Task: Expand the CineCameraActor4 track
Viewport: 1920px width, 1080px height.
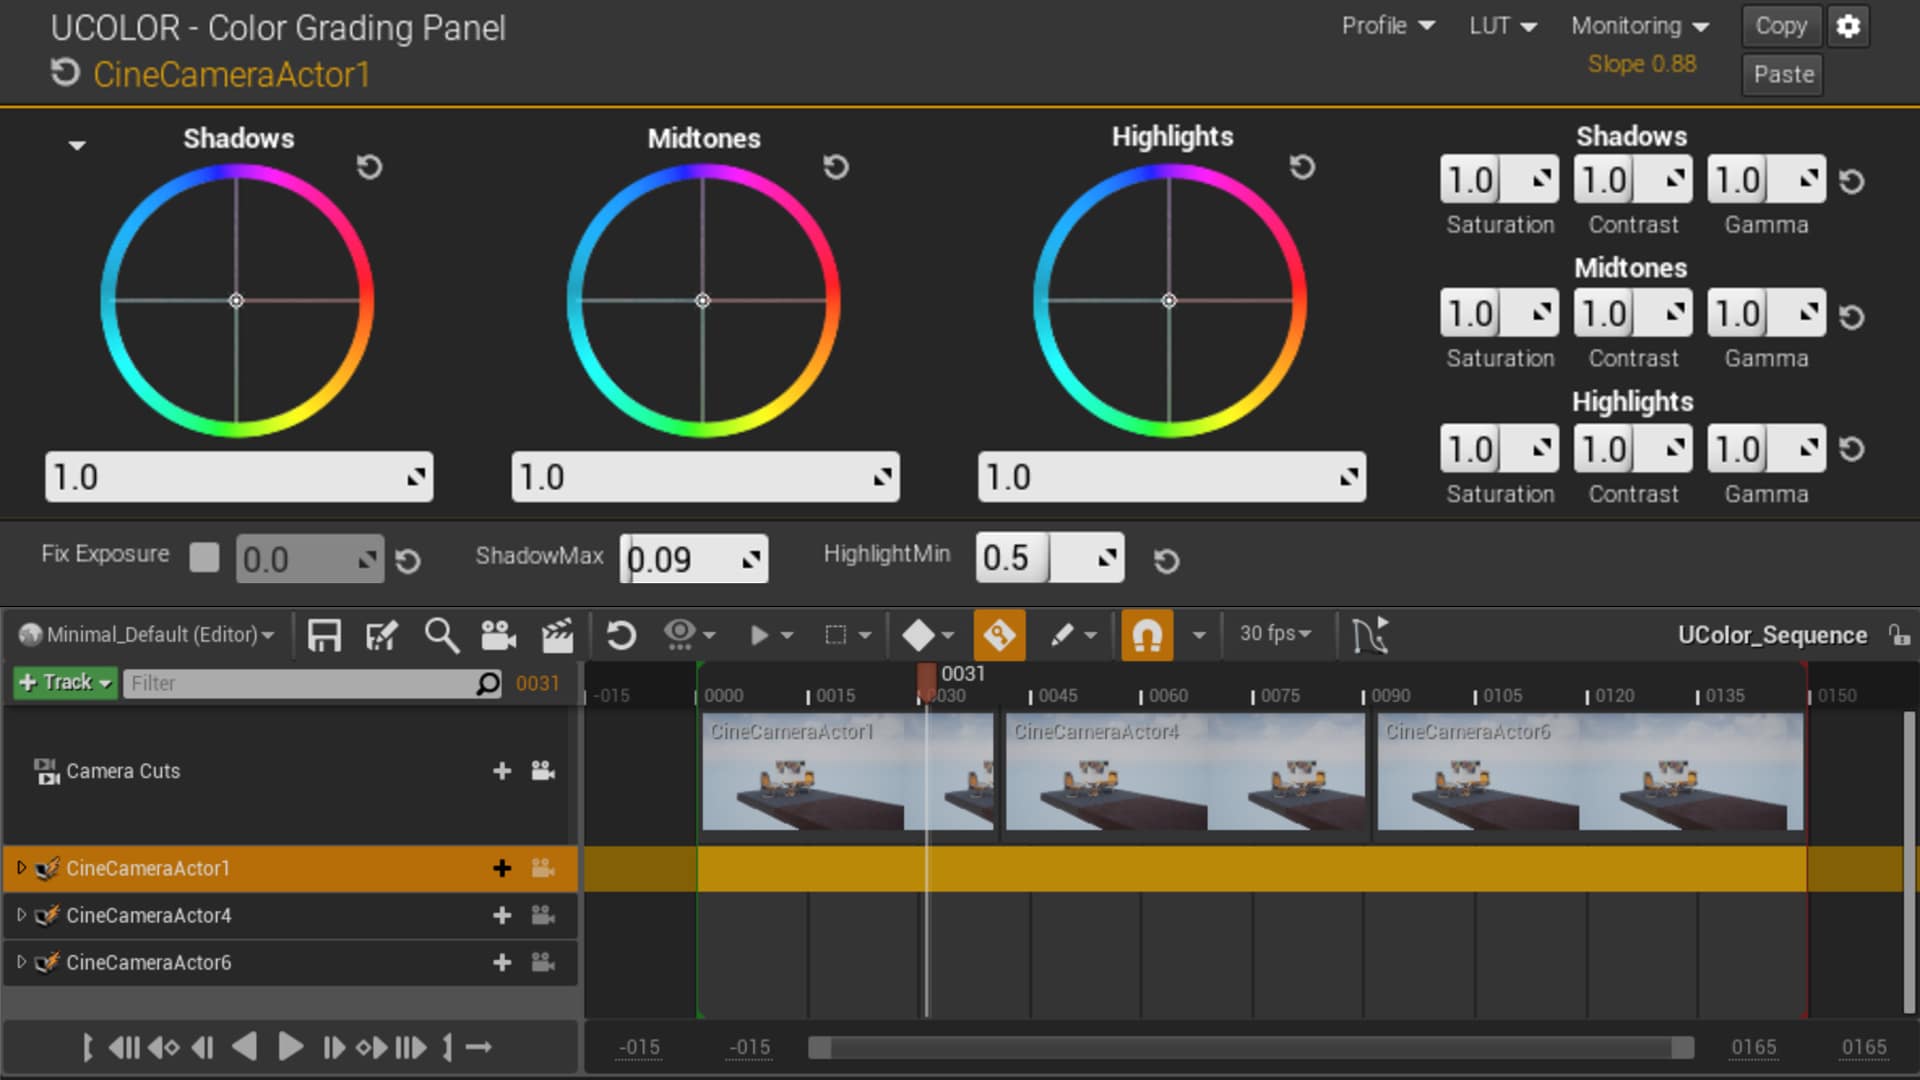Action: (20, 915)
